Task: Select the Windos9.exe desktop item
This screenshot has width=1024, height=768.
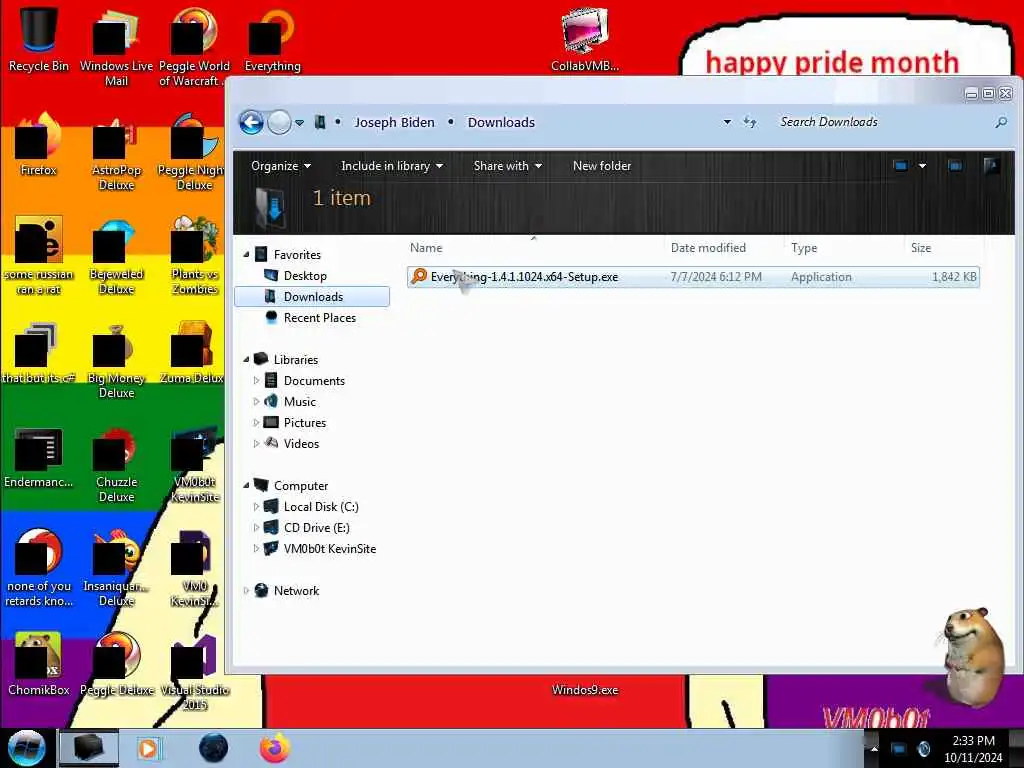Action: click(584, 690)
